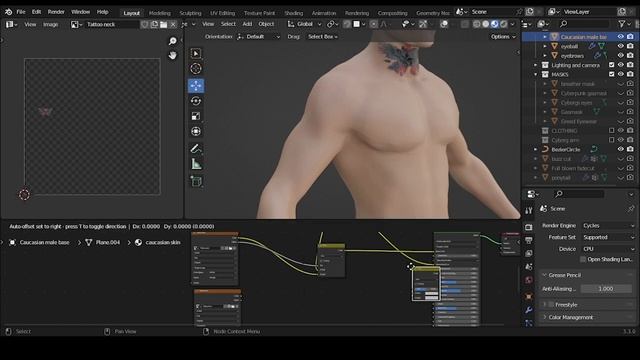Viewport: 640px width, 360px height.
Task: Select the Cursor tool in viewport toolbar
Action: tap(196, 69)
